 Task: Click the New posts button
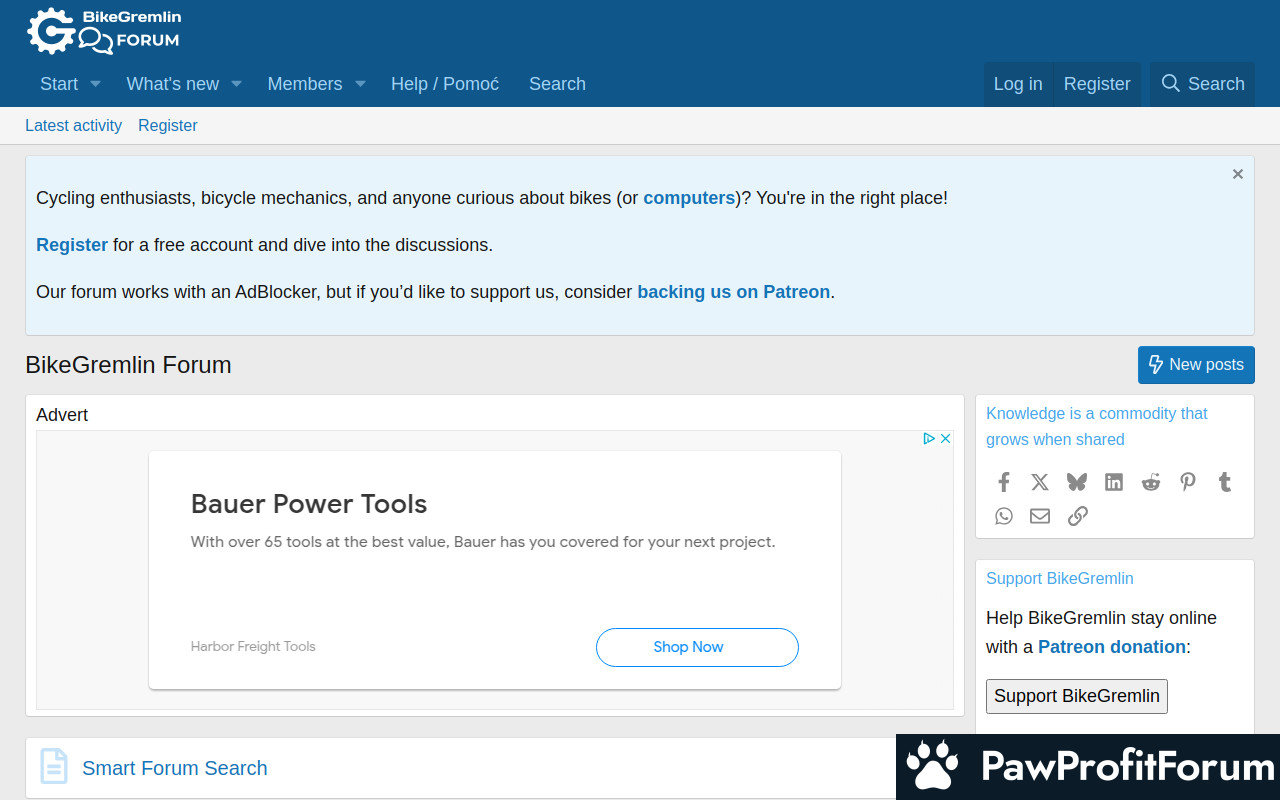[x=1196, y=365]
